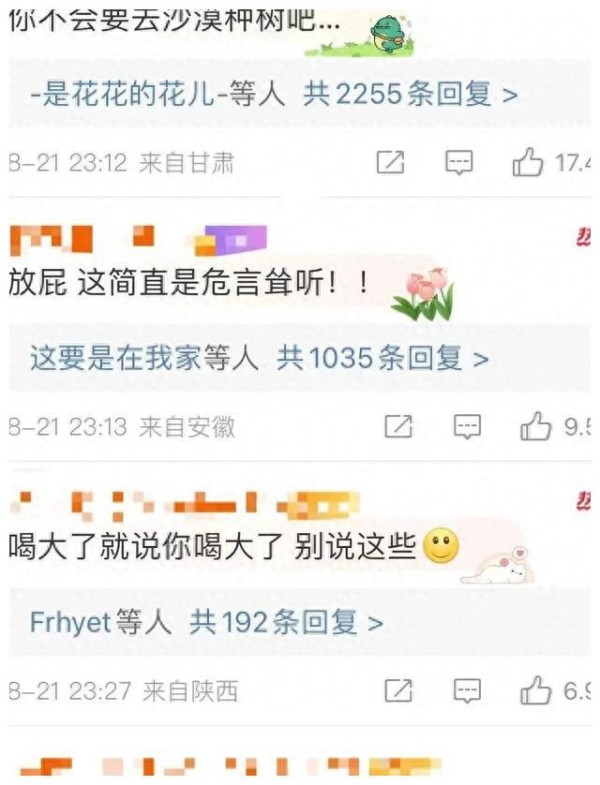Viewport: 600px width, 785px height.
Task: Expand the 2255 replies thread
Action: pos(411,94)
